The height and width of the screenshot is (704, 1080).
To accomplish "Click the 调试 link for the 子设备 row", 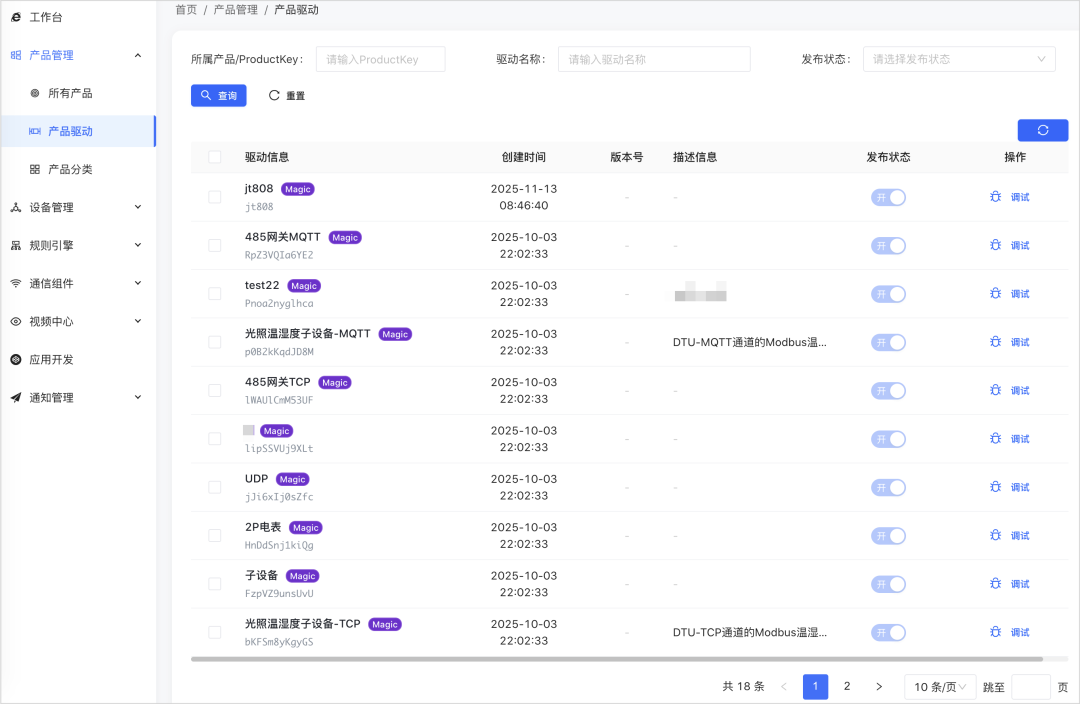I will tap(1020, 584).
